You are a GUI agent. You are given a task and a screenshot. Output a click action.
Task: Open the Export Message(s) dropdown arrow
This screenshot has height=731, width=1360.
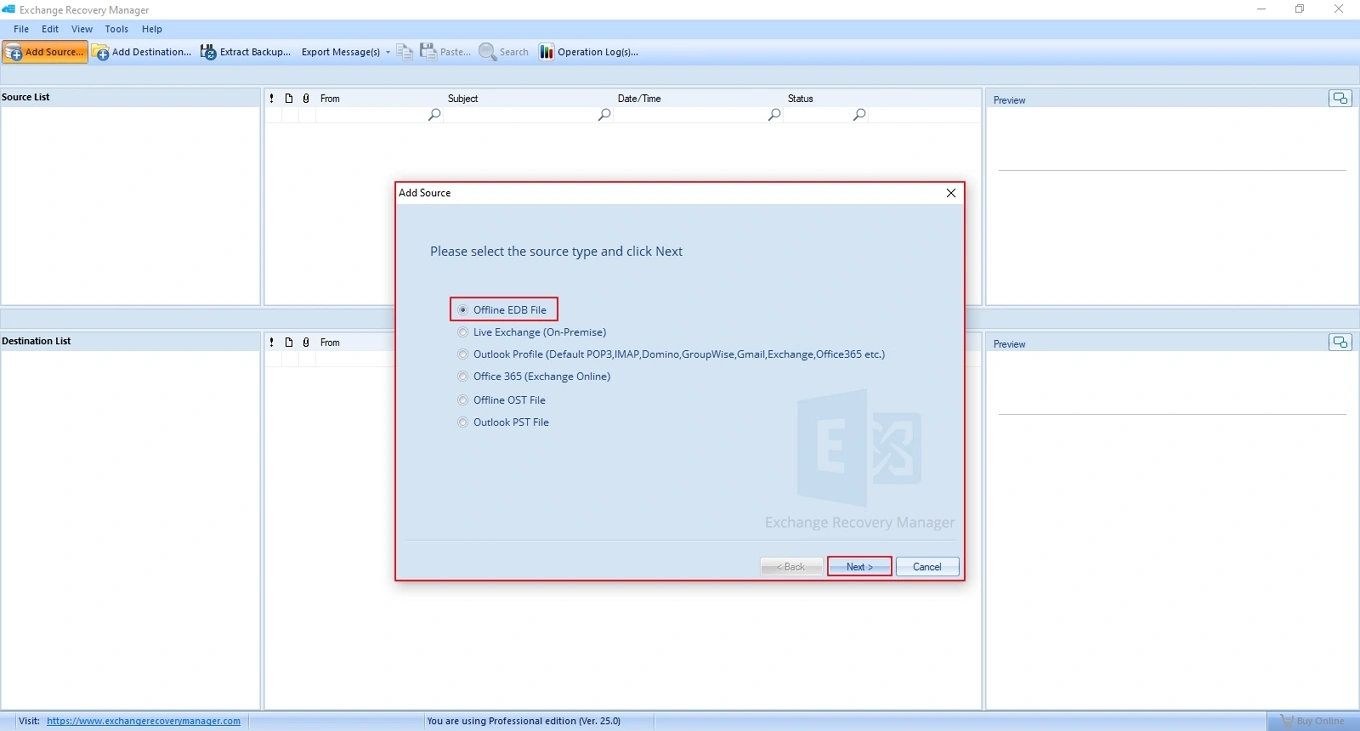tap(388, 52)
